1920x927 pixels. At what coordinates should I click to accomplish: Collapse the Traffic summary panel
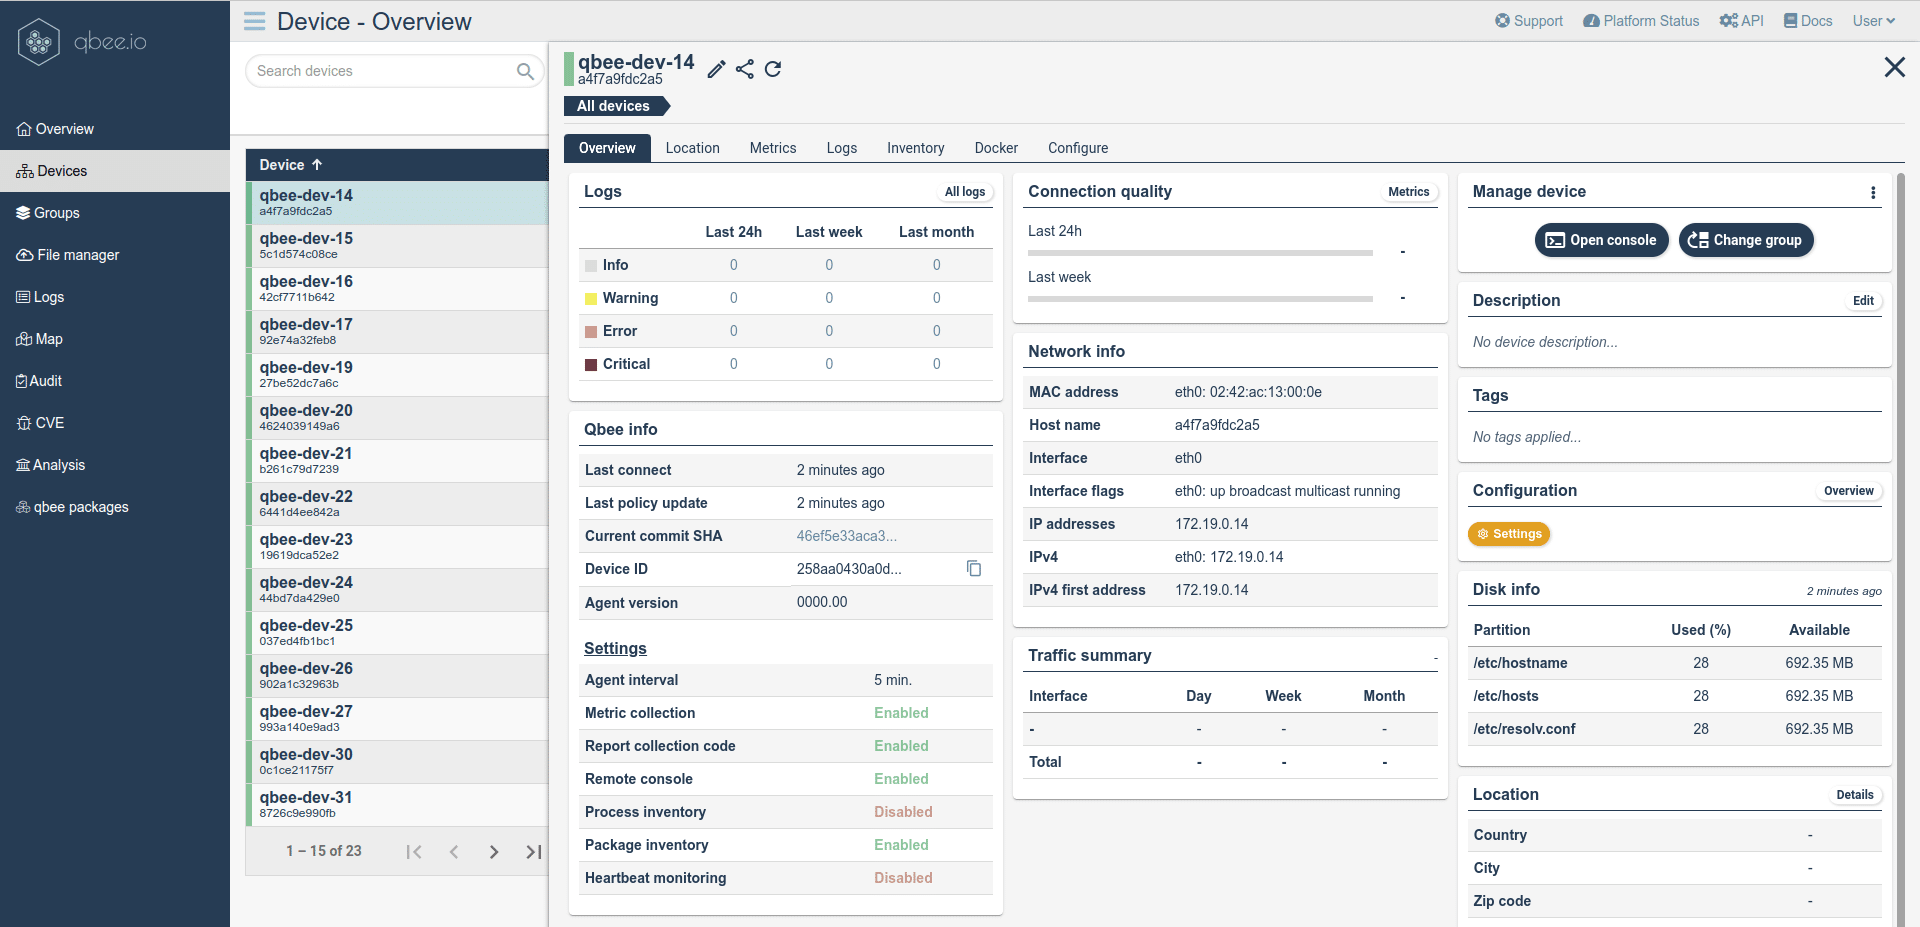(x=1435, y=657)
